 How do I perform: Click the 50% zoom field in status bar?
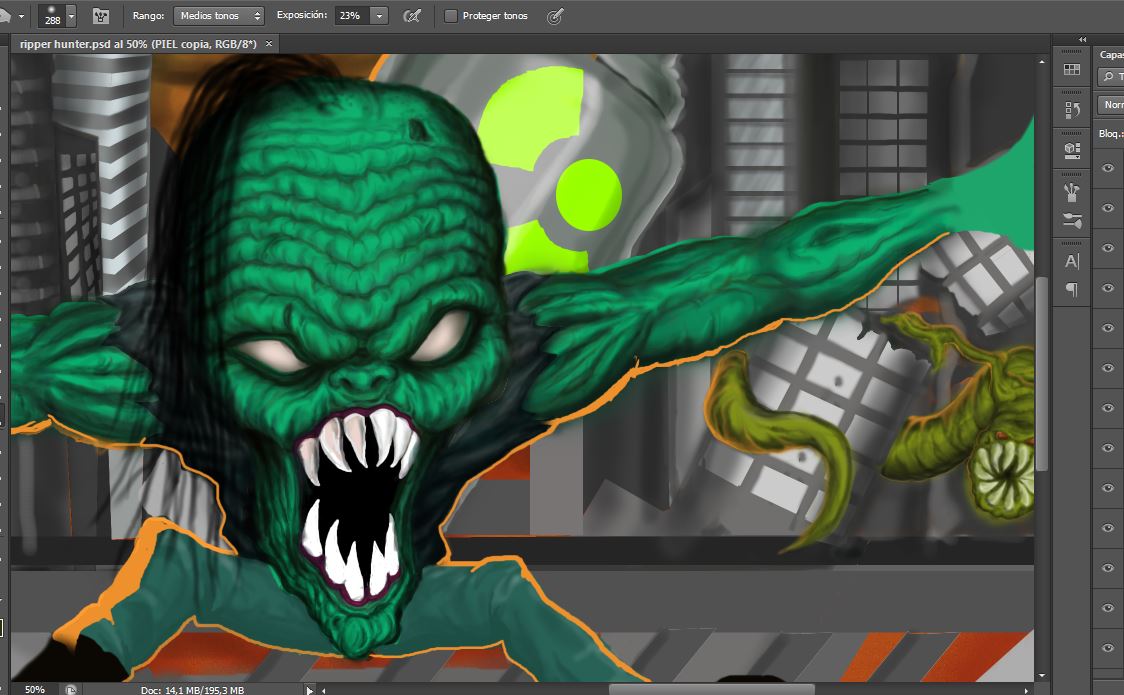click(x=33, y=687)
